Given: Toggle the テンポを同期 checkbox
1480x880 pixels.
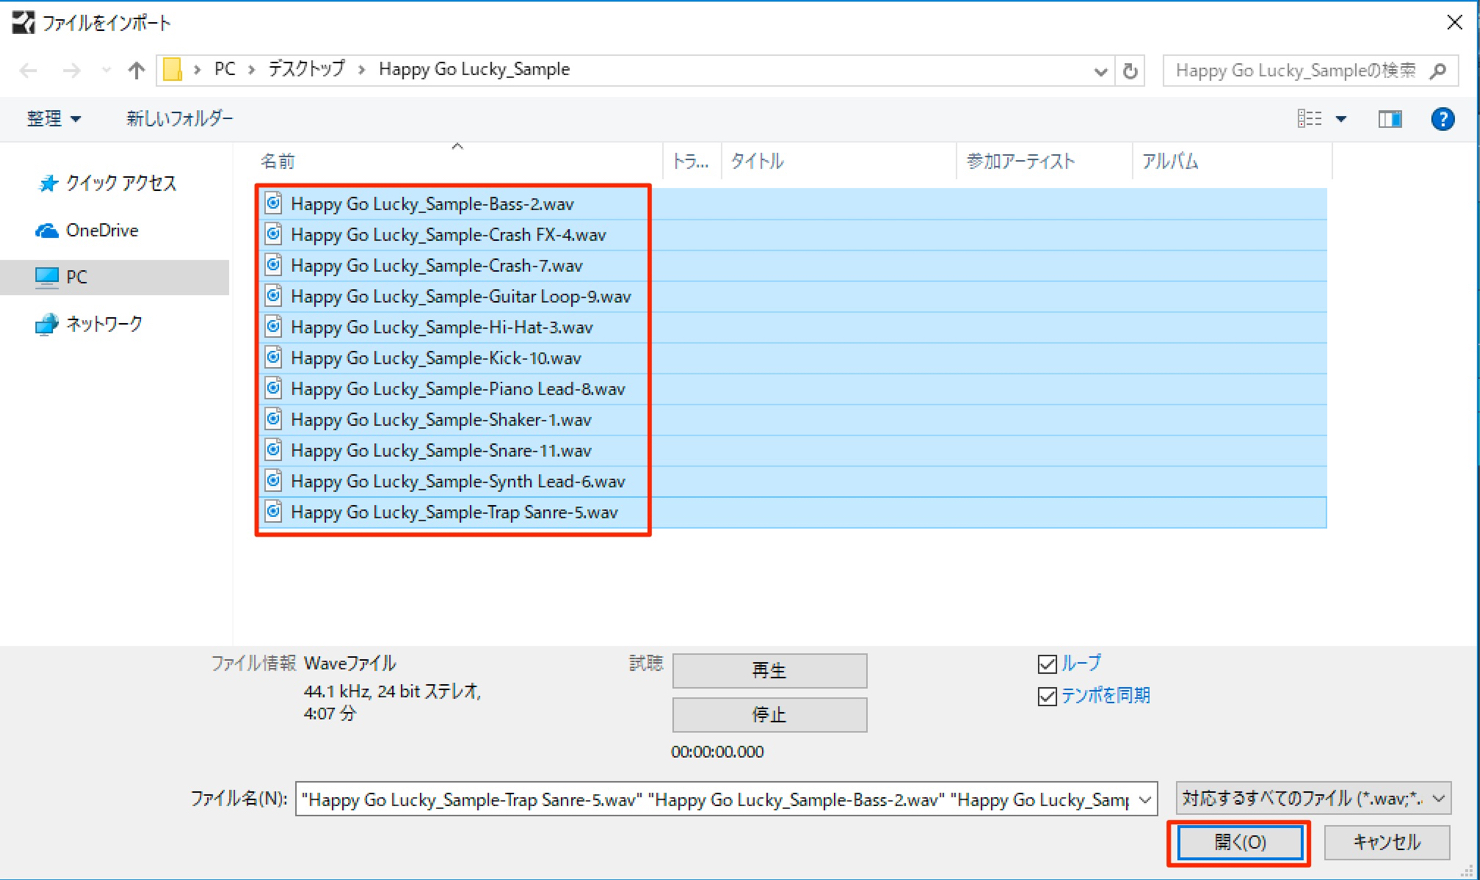Looking at the screenshot, I should (1047, 696).
